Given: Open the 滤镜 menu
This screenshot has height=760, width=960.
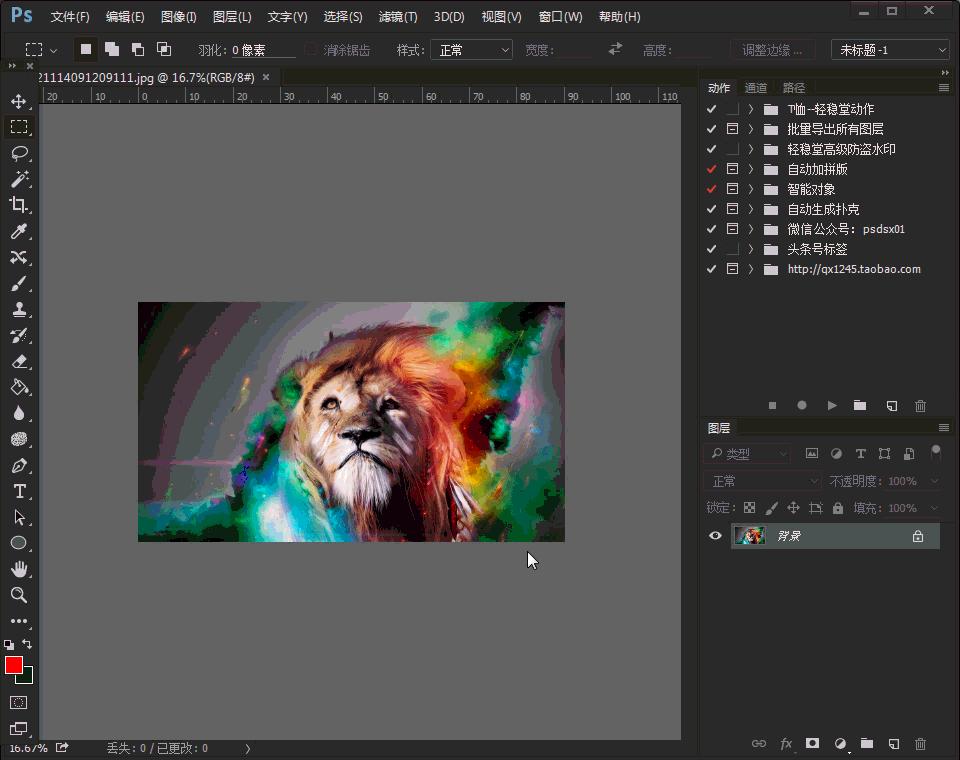Looking at the screenshot, I should (x=397, y=16).
